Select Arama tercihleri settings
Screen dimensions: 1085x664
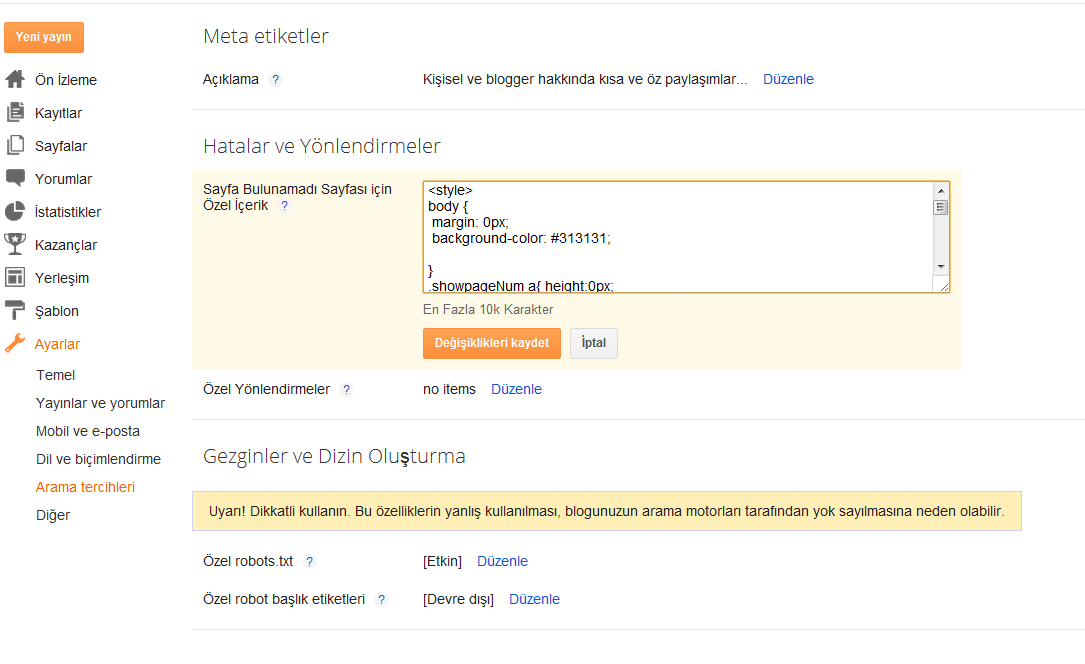tap(85, 488)
